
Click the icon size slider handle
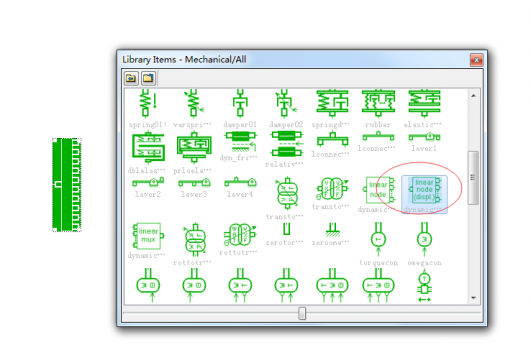302,313
